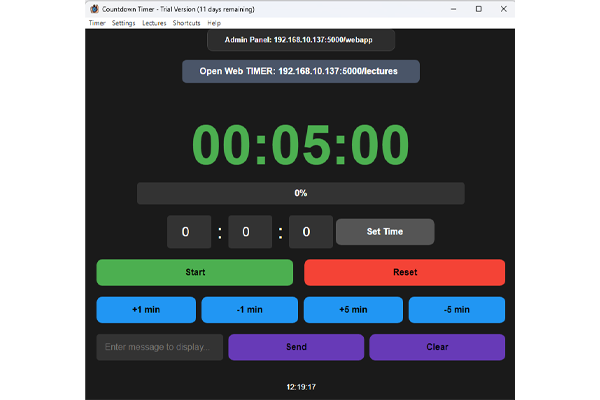
Task: Focus the minutes input field
Action: click(250, 232)
